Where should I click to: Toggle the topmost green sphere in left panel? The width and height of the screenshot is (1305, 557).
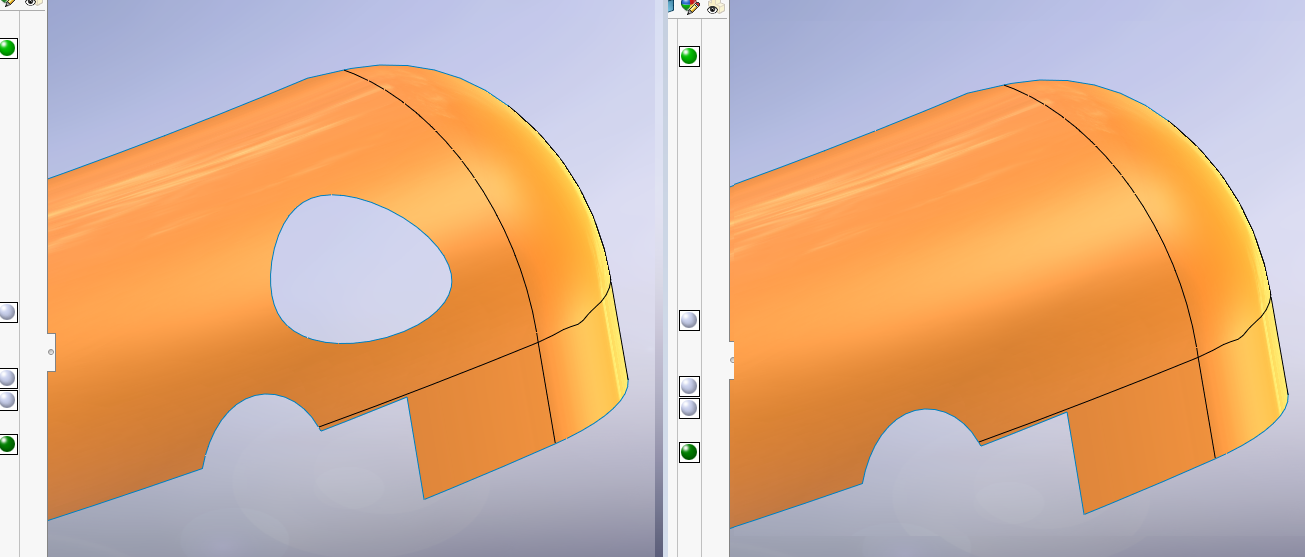coord(7,48)
